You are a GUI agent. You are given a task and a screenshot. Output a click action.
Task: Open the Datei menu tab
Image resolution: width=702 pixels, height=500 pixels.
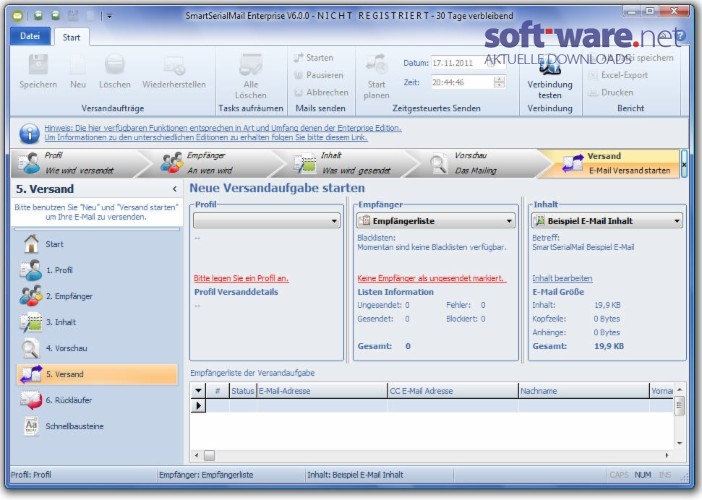click(30, 36)
